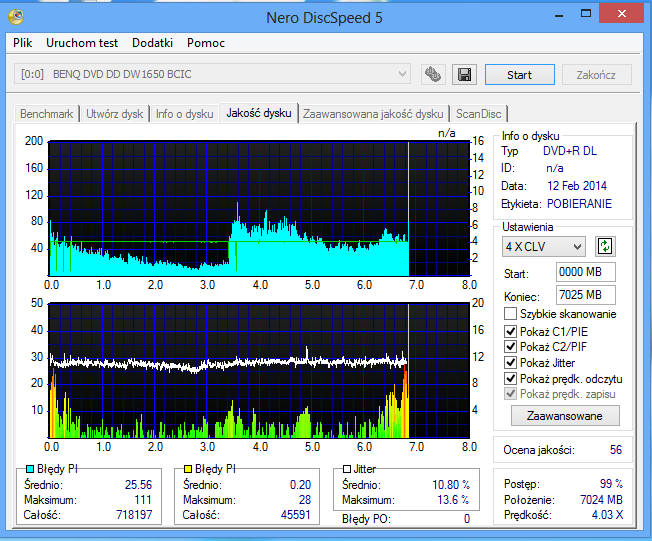This screenshot has height=541, width=652.
Task: Click the Koniec field 7025 MB
Action: [x=585, y=295]
